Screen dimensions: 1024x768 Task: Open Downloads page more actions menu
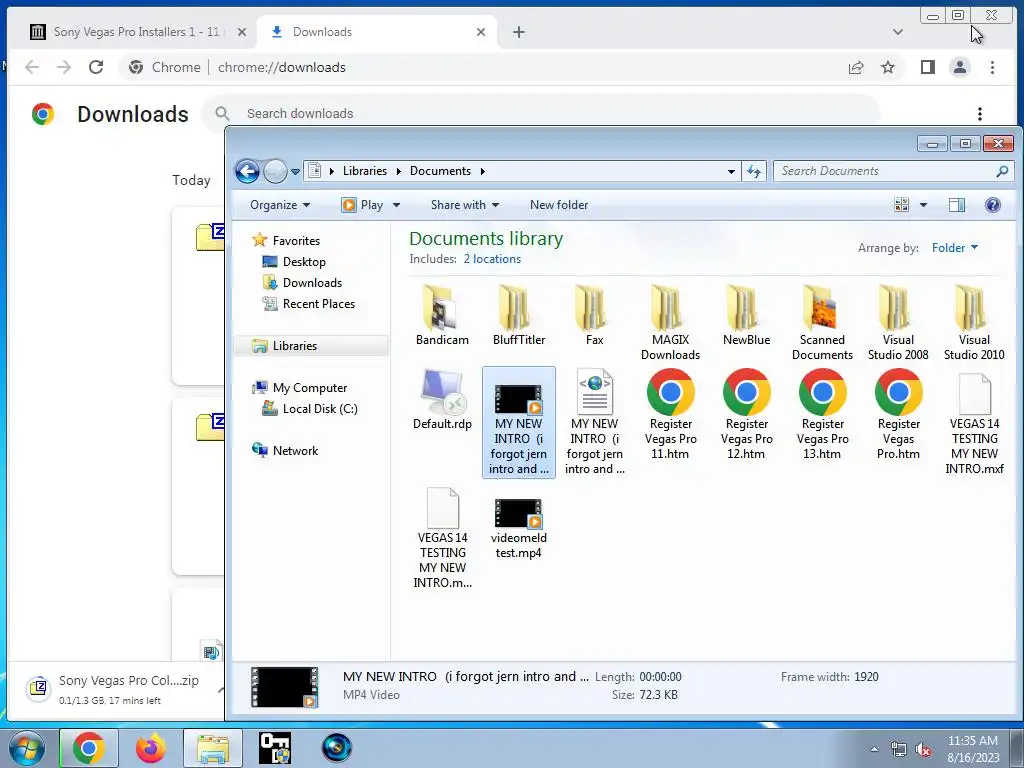pyautogui.click(x=980, y=114)
